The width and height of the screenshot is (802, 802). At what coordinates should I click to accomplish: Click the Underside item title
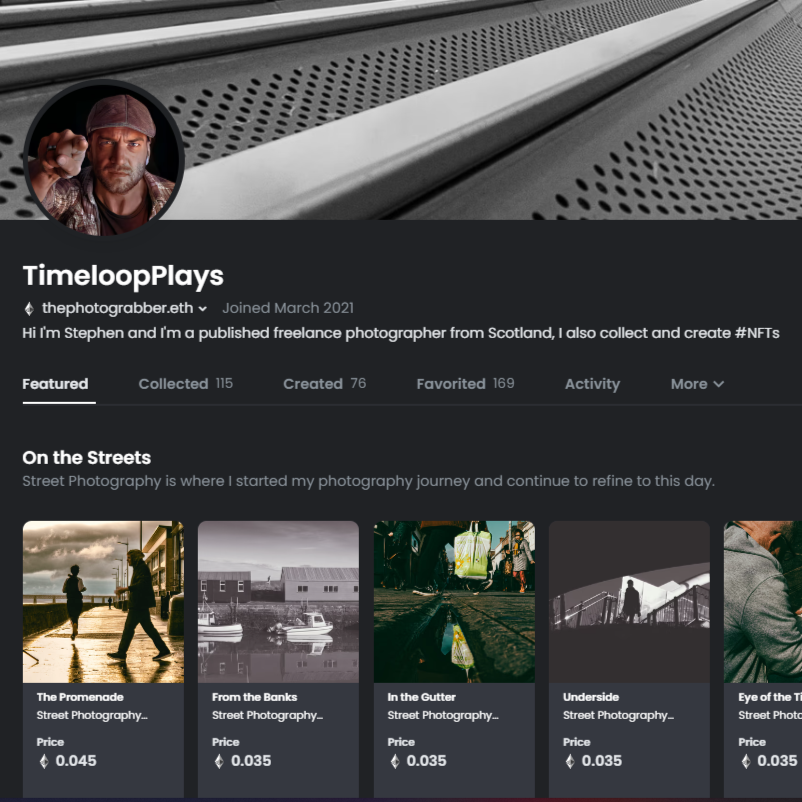point(591,697)
